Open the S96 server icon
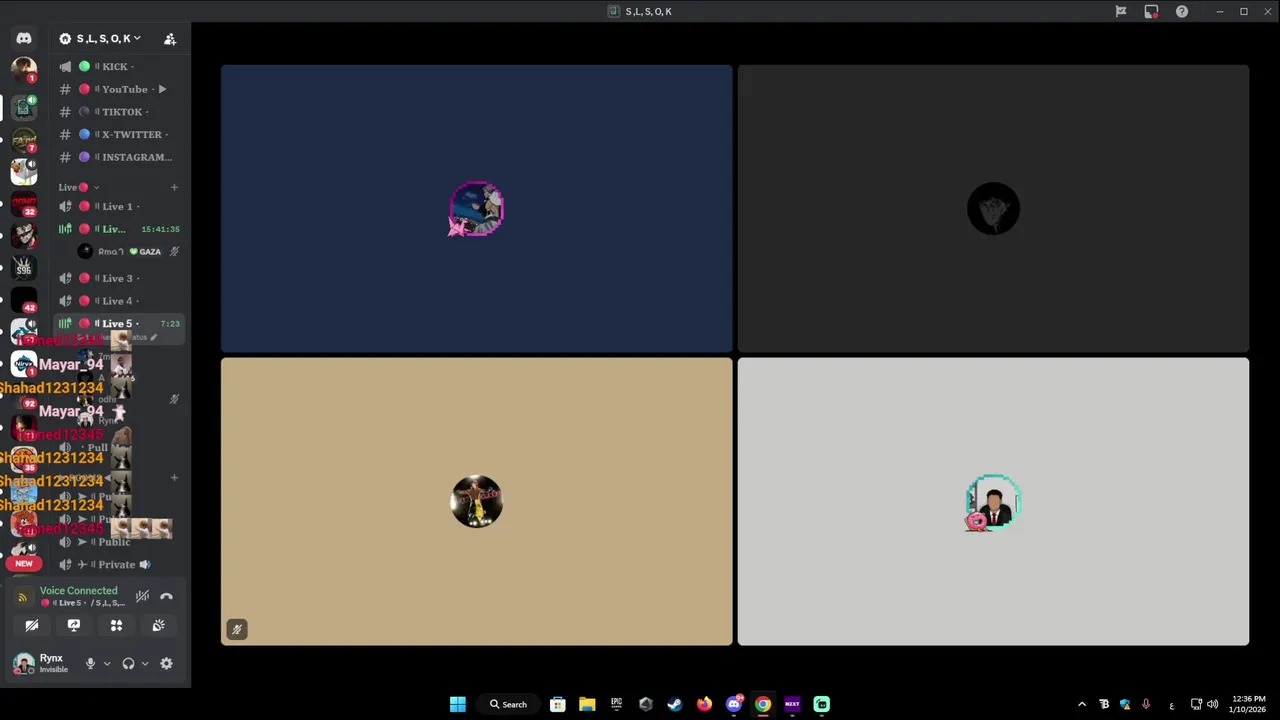 click(24, 269)
